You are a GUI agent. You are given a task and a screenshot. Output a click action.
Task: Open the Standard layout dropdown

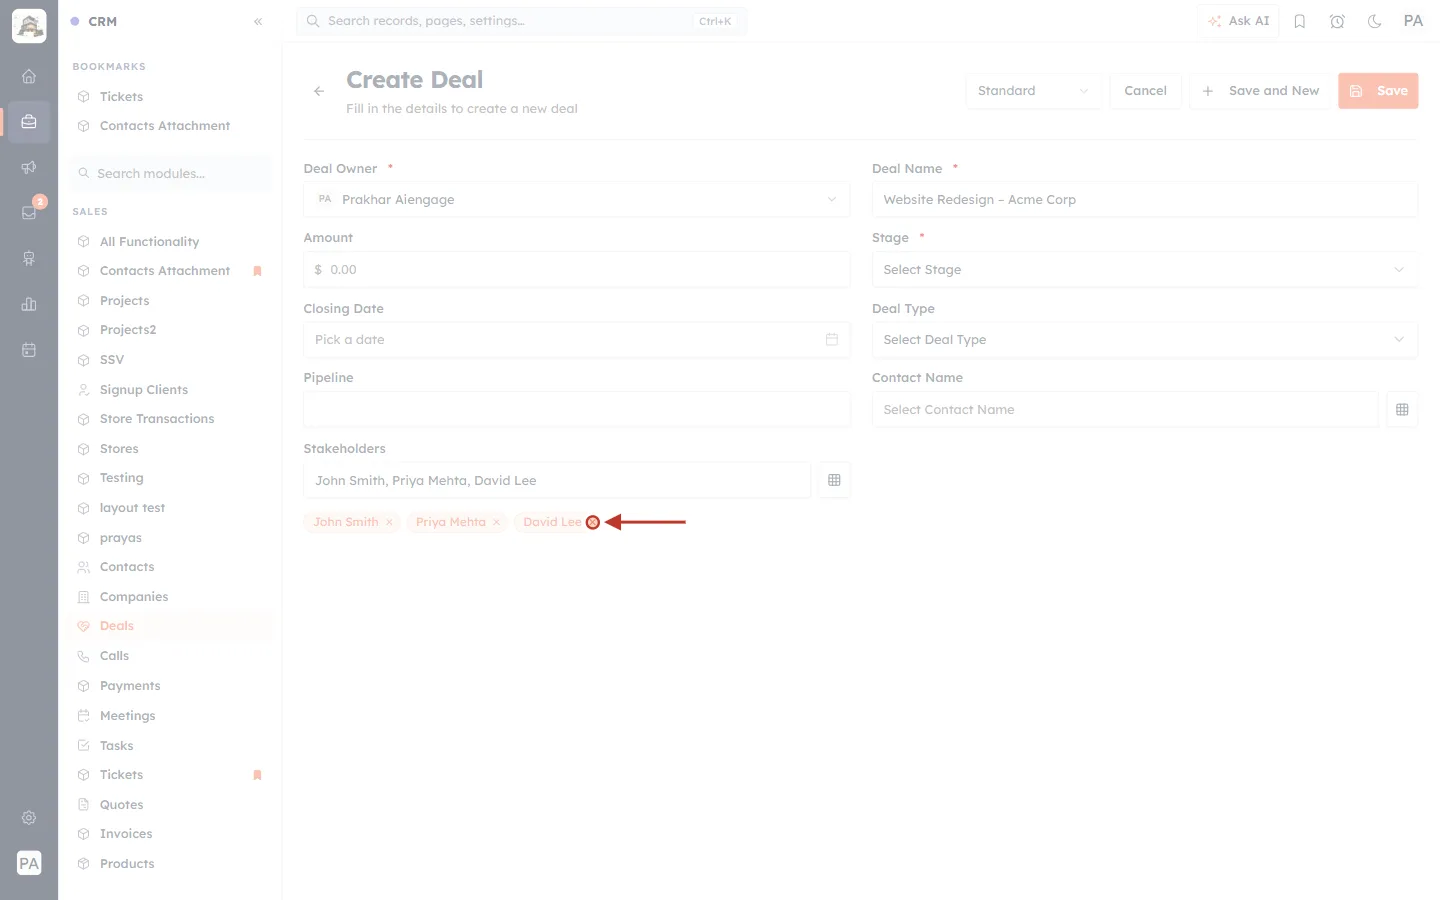[1034, 91]
